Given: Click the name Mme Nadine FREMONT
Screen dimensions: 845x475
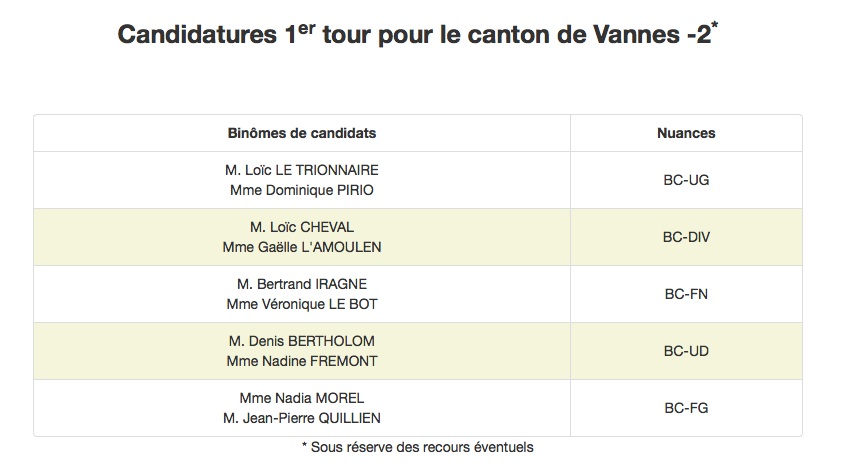Looking at the screenshot, I should (x=302, y=361).
